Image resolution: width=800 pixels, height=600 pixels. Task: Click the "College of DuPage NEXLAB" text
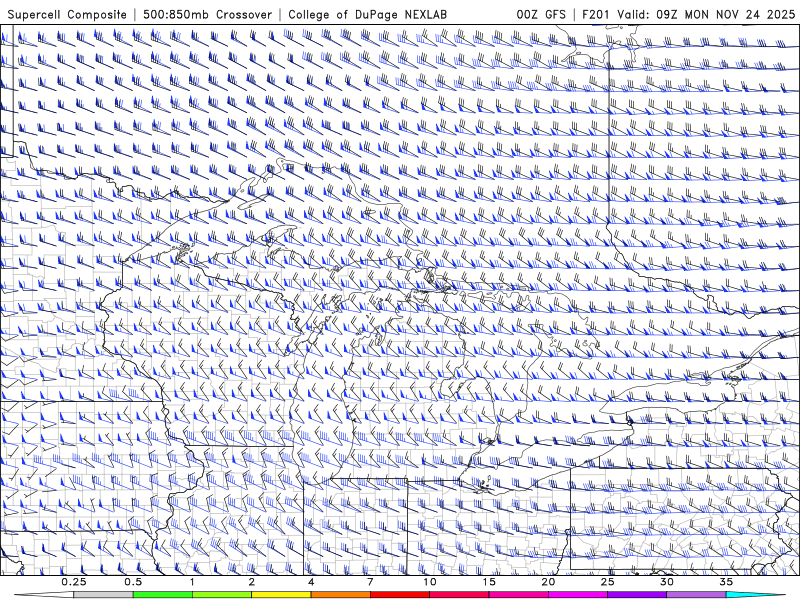[367, 14]
